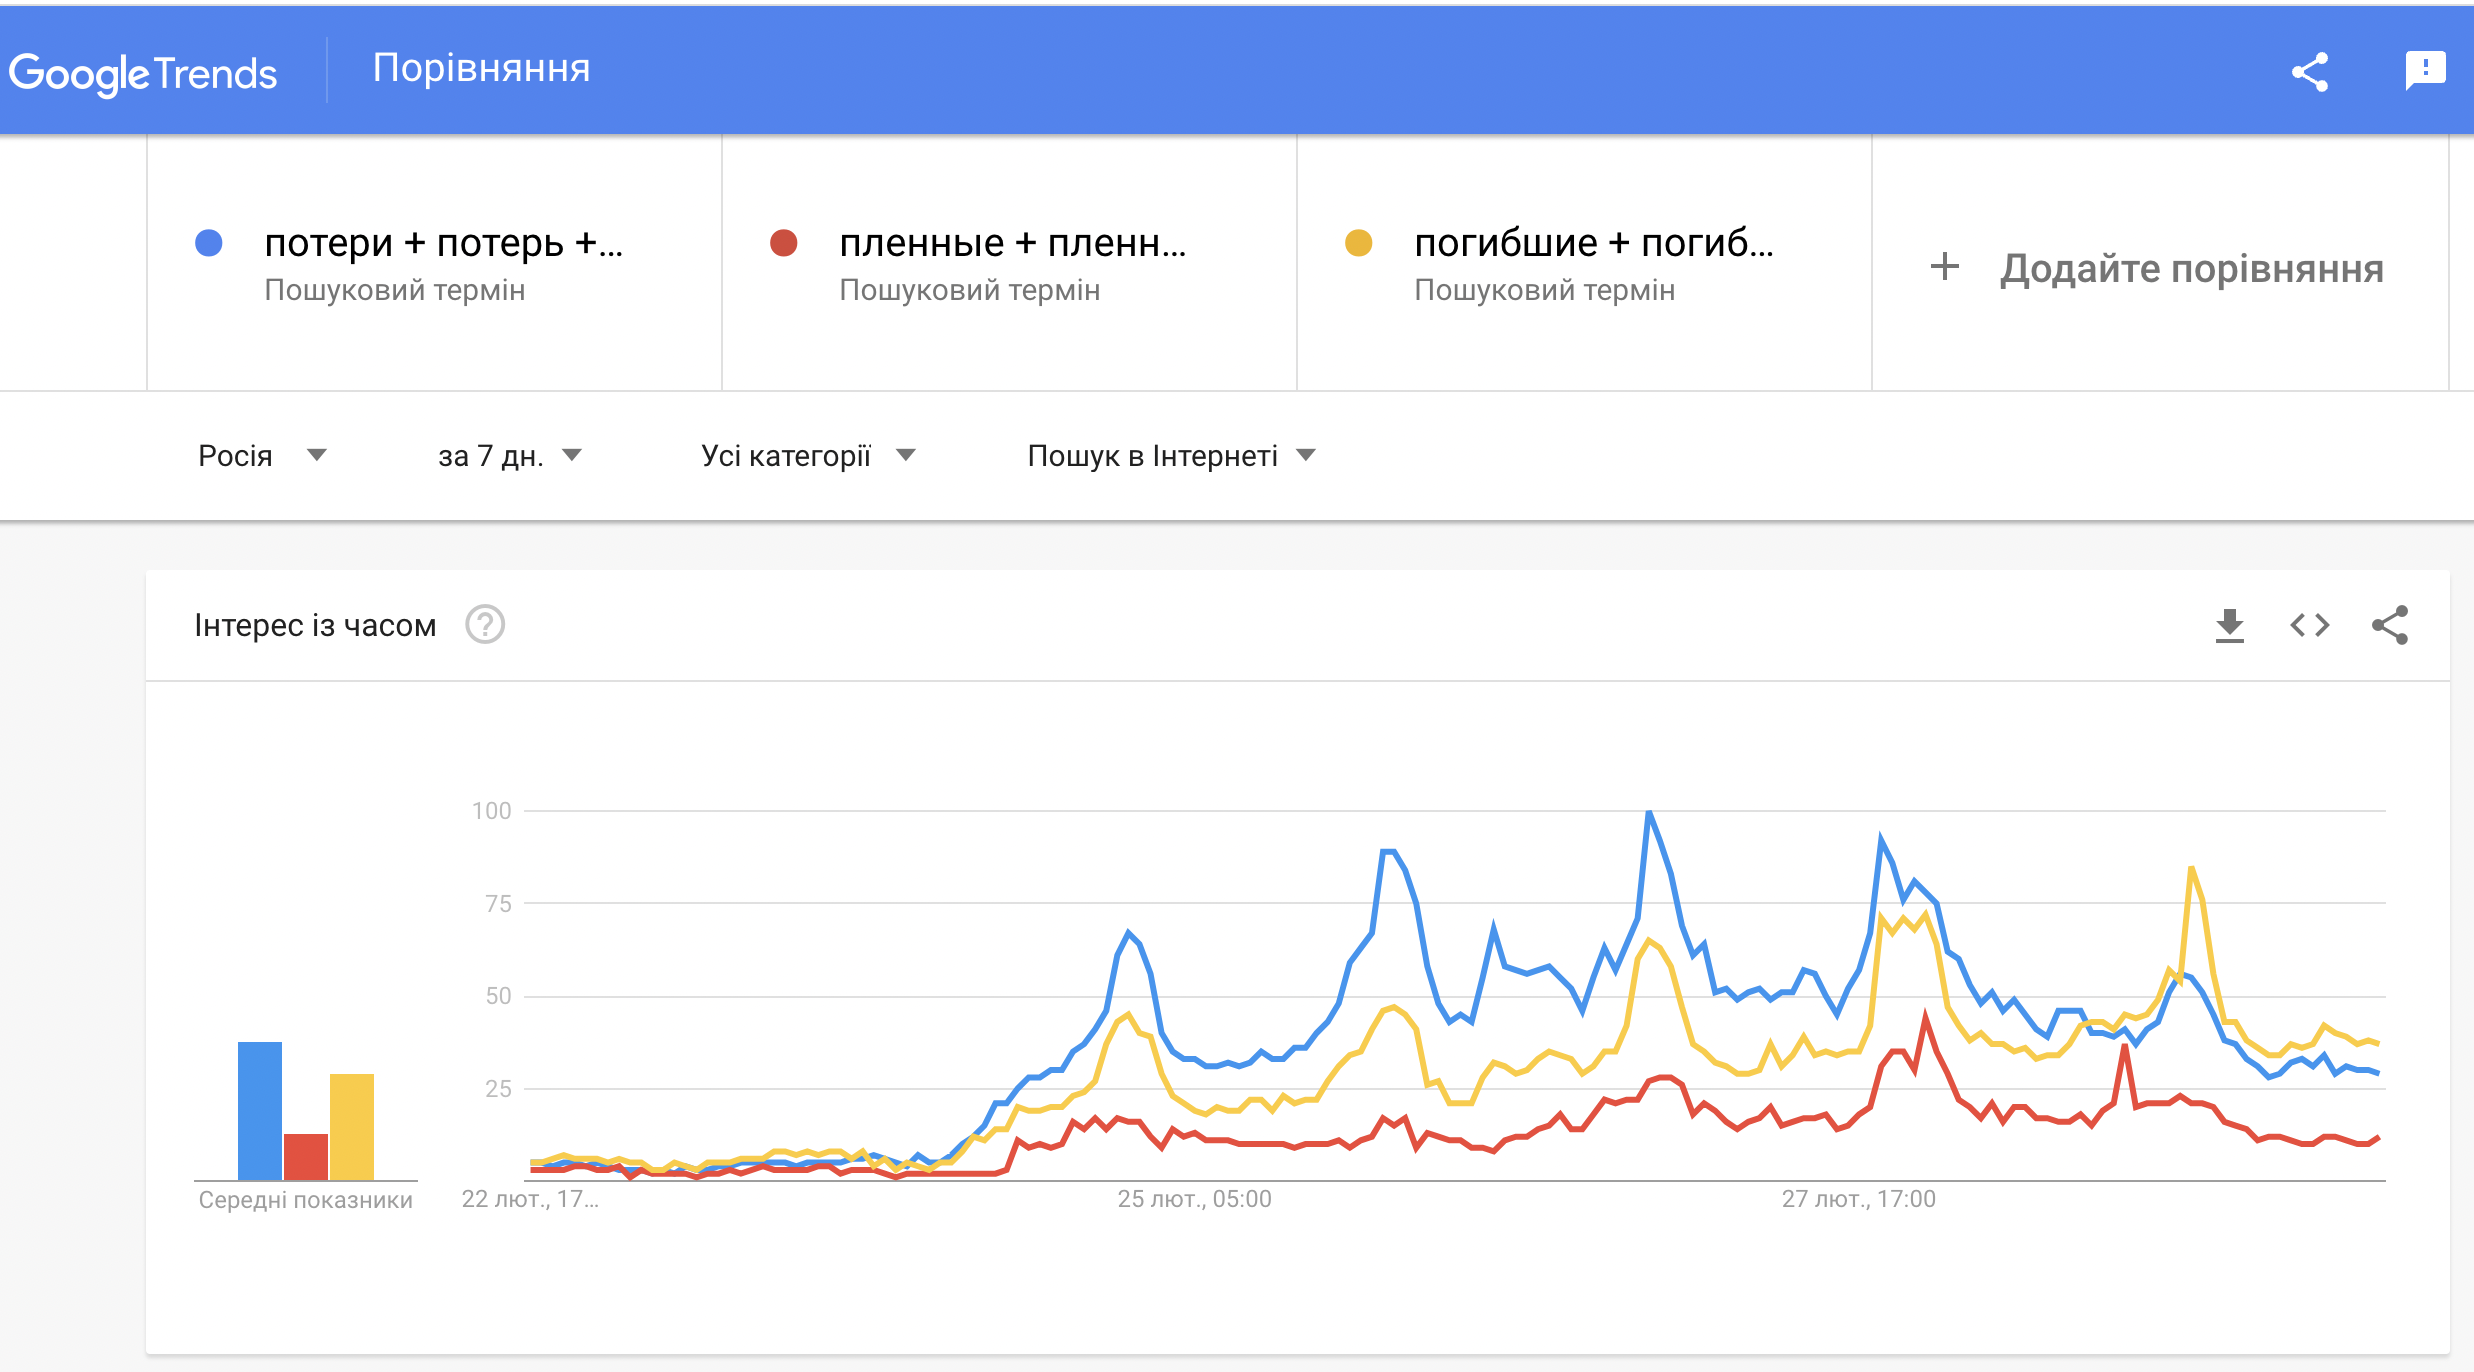
Task: Click the blue dot beside потери term
Action: 209,243
